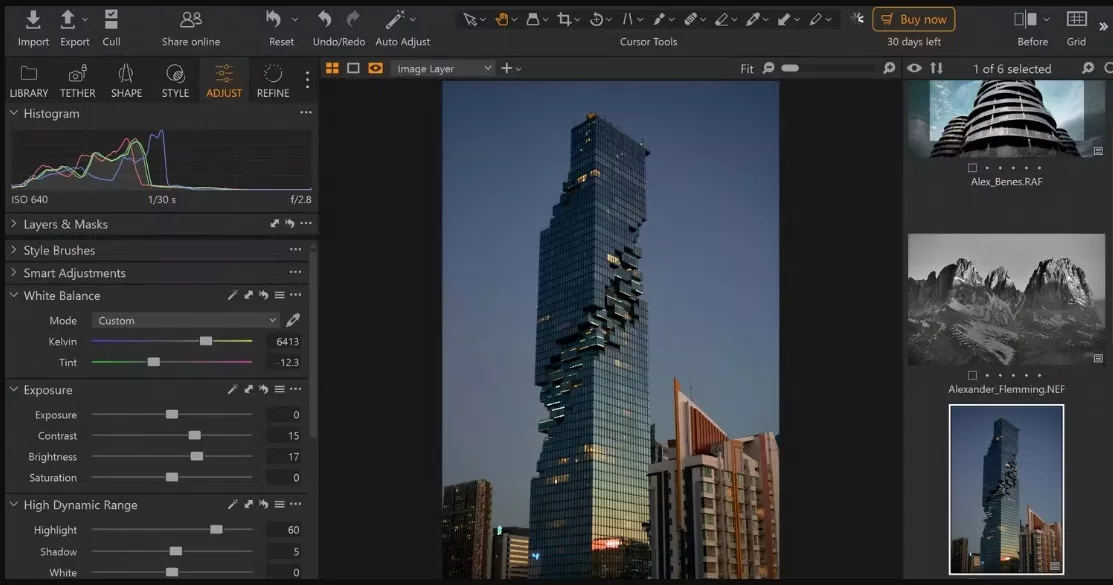Collapse the High Dynamic Range section
The image size is (1113, 585).
14,506
